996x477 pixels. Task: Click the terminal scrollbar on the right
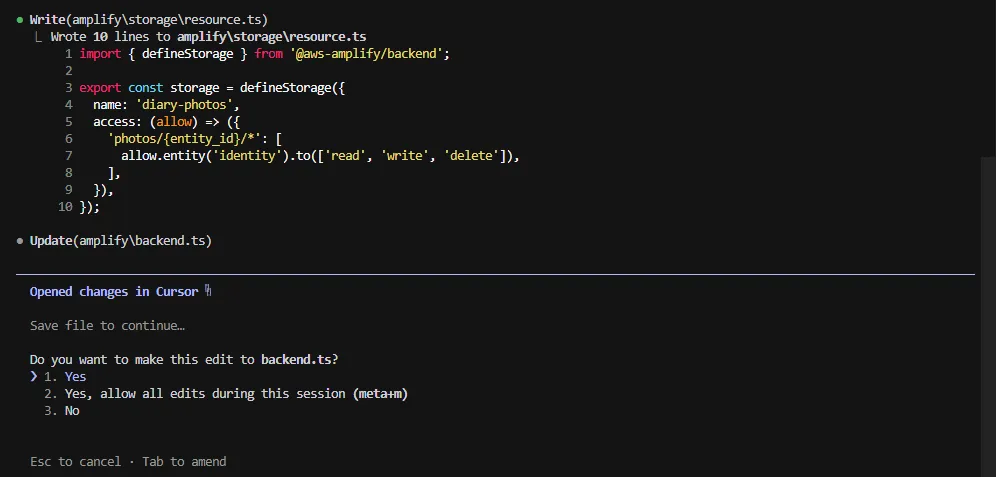coord(987,300)
